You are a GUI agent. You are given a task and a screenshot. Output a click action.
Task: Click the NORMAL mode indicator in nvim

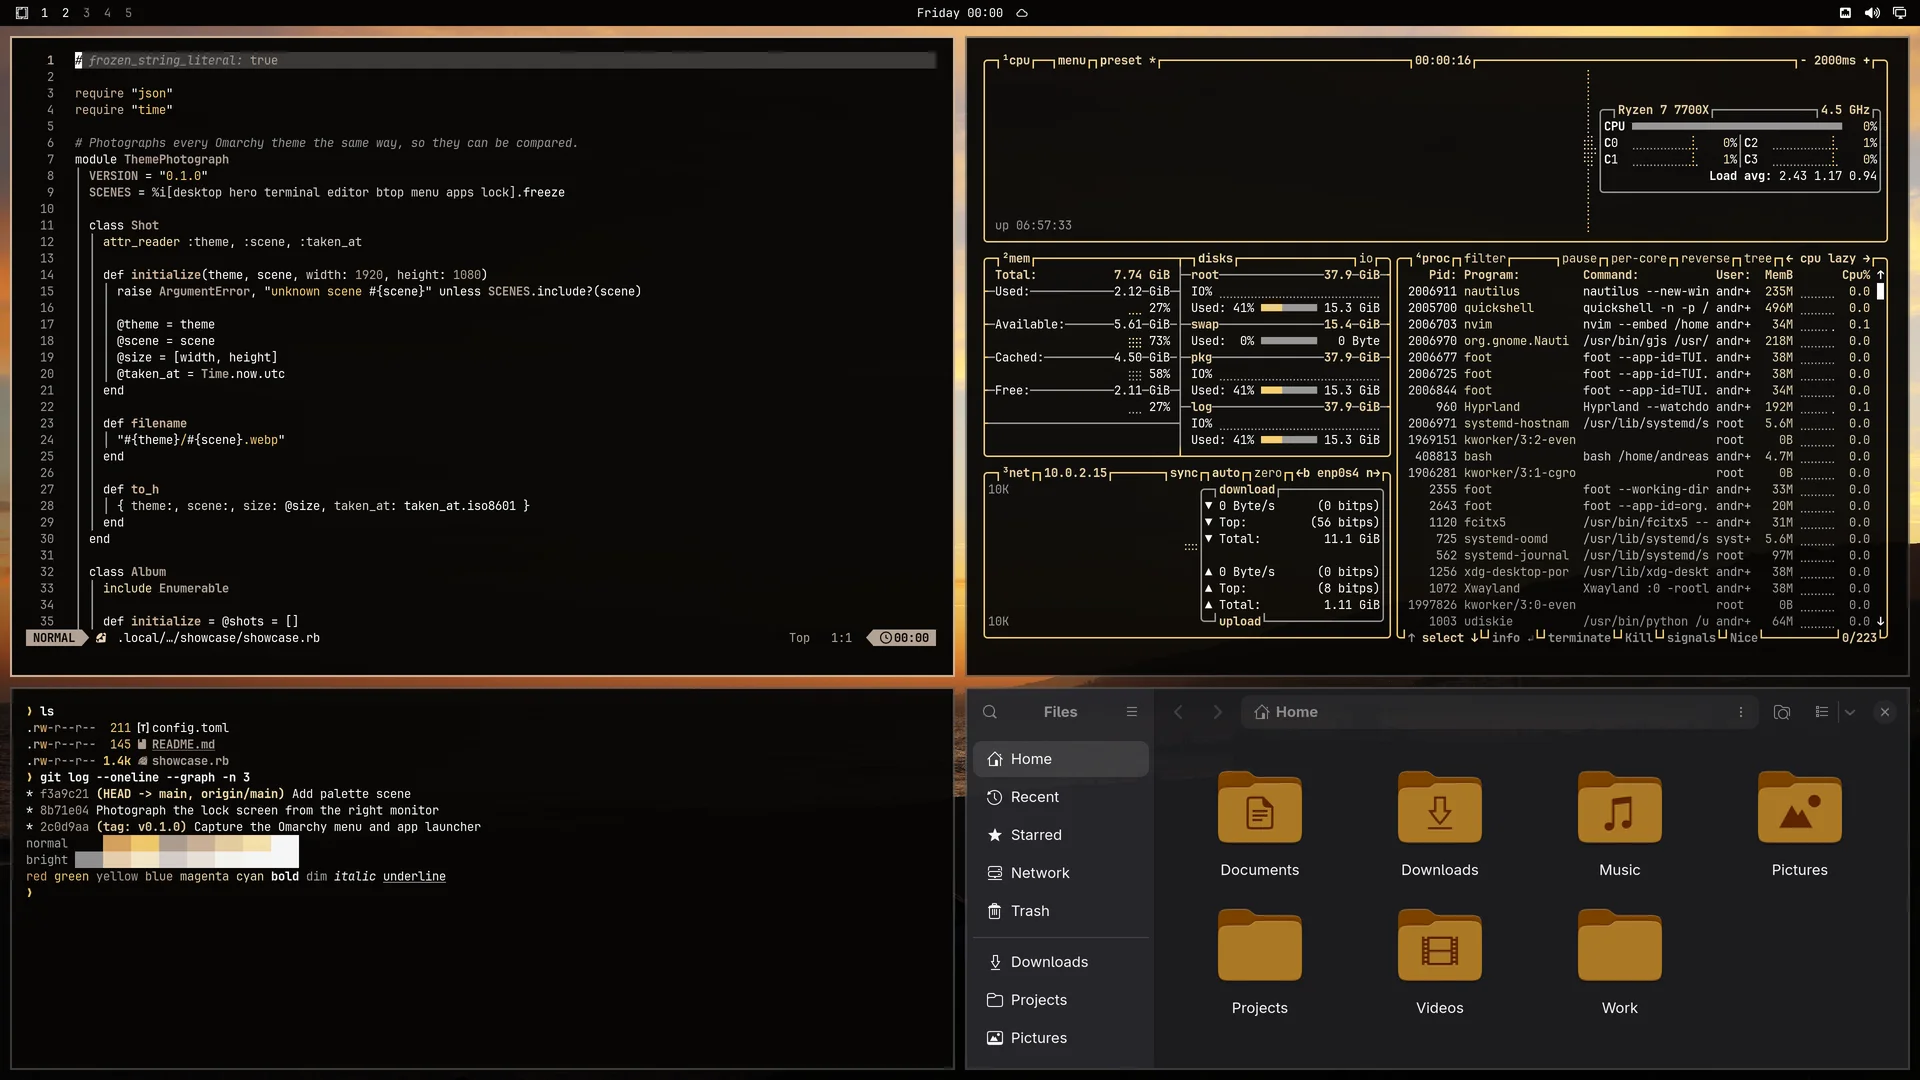click(x=54, y=638)
